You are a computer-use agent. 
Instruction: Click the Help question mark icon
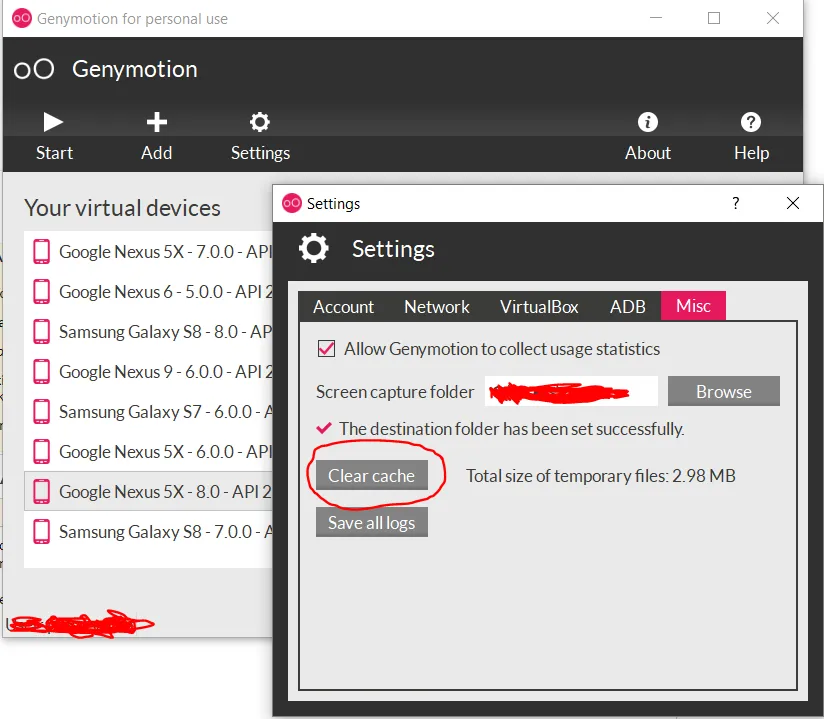750,122
